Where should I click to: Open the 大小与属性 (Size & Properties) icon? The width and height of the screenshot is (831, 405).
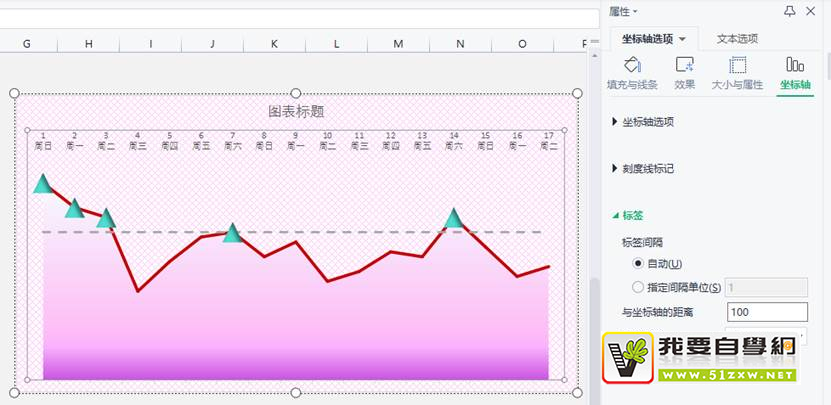tap(738, 74)
